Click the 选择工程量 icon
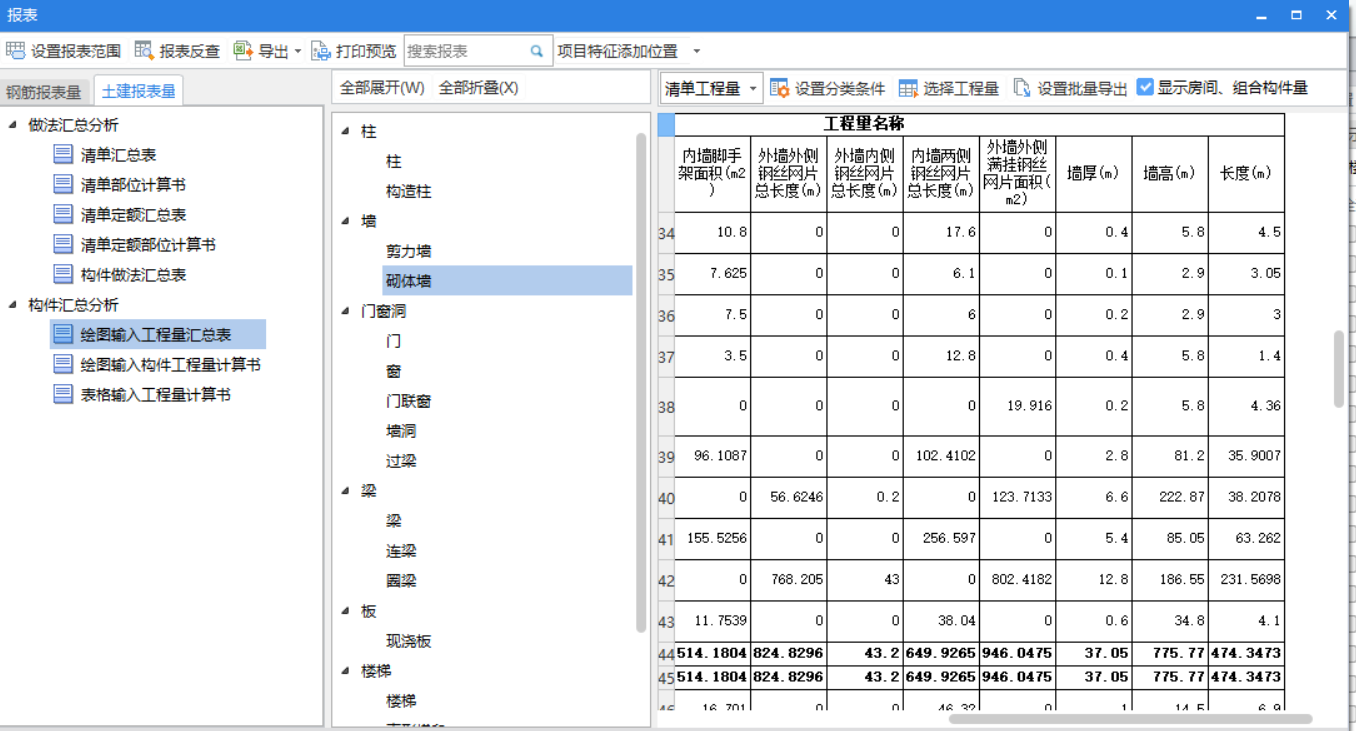 (x=908, y=88)
